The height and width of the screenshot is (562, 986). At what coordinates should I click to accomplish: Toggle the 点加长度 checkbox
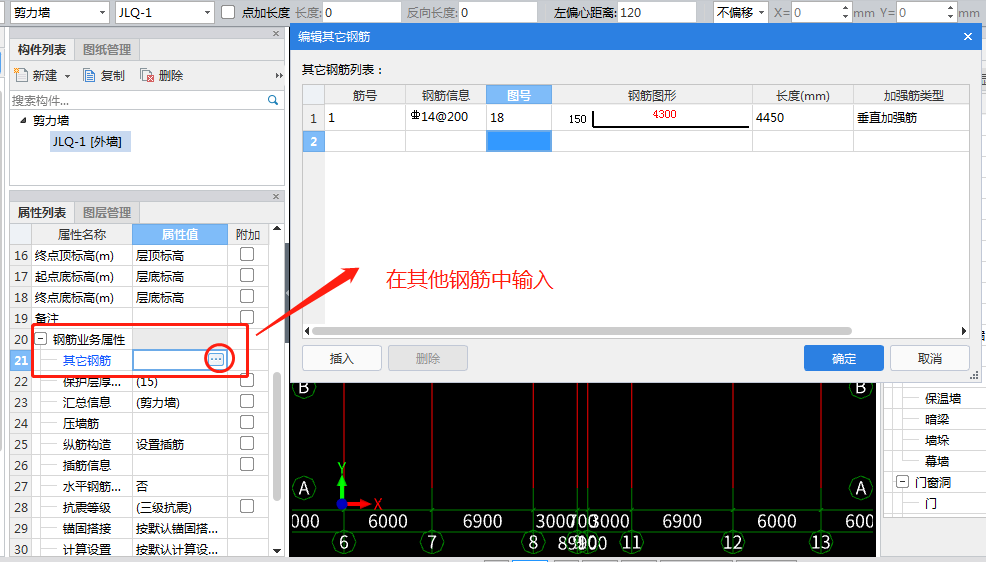tap(228, 12)
